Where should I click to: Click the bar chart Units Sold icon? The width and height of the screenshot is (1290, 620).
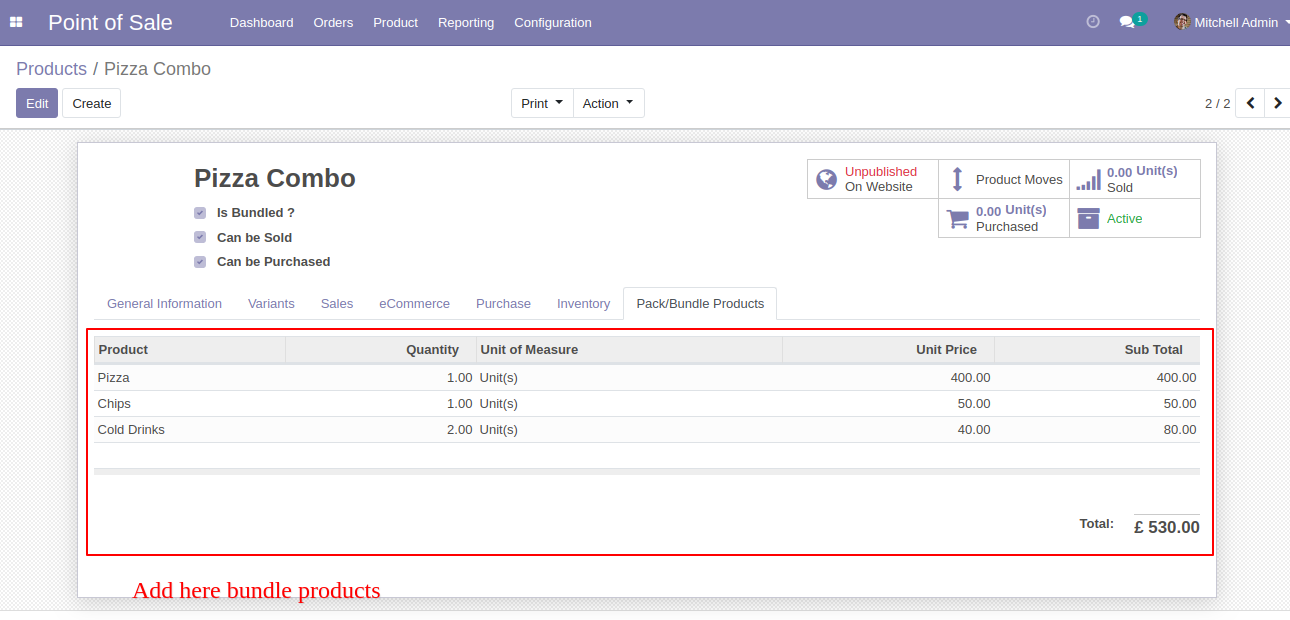pyautogui.click(x=1088, y=180)
